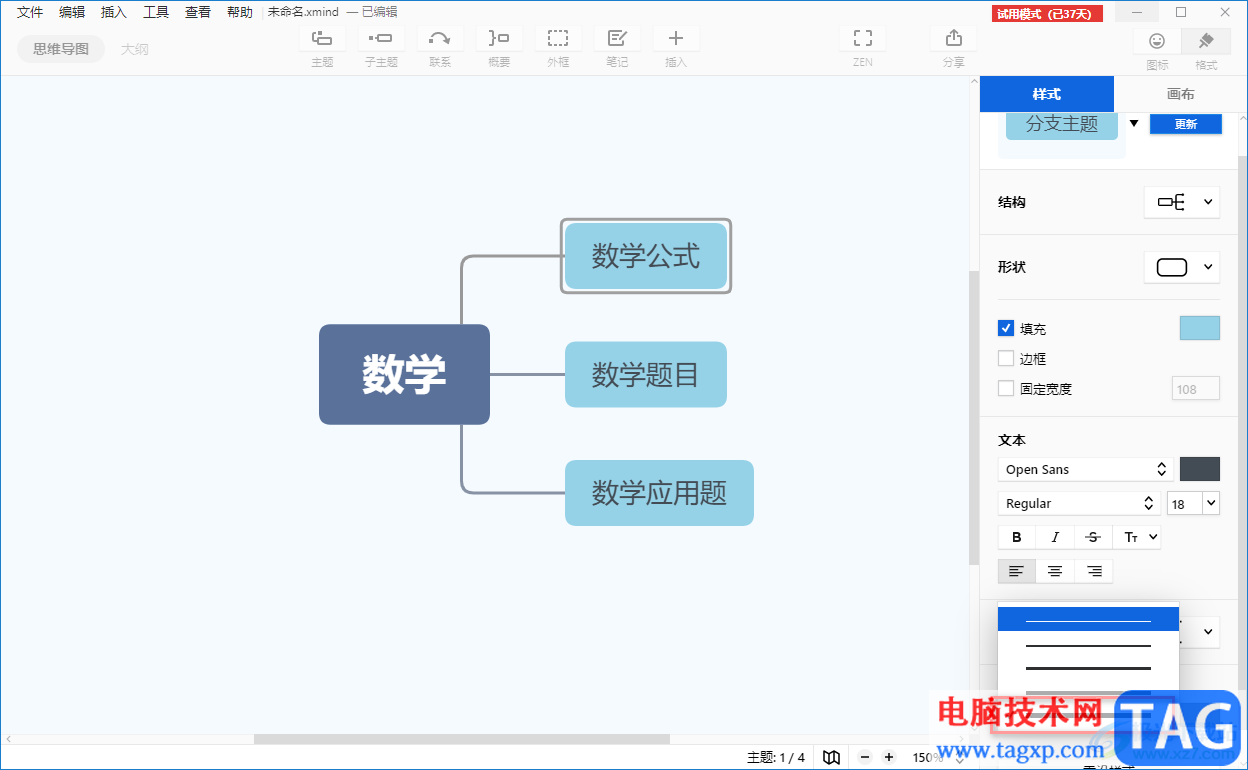This screenshot has height=770, width=1248.
Task: Add a new topic with 主题 icon
Action: click(x=322, y=39)
